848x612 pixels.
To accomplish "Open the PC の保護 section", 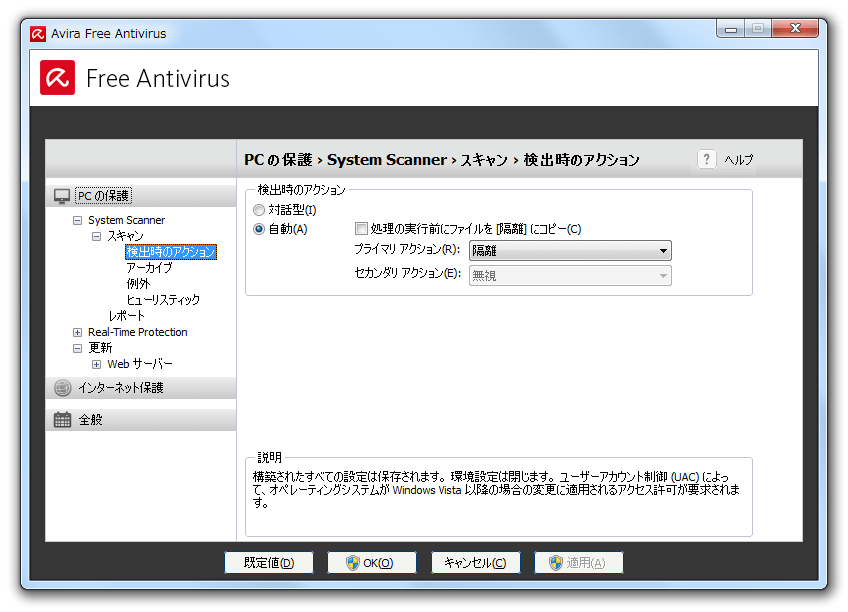I will [141, 196].
